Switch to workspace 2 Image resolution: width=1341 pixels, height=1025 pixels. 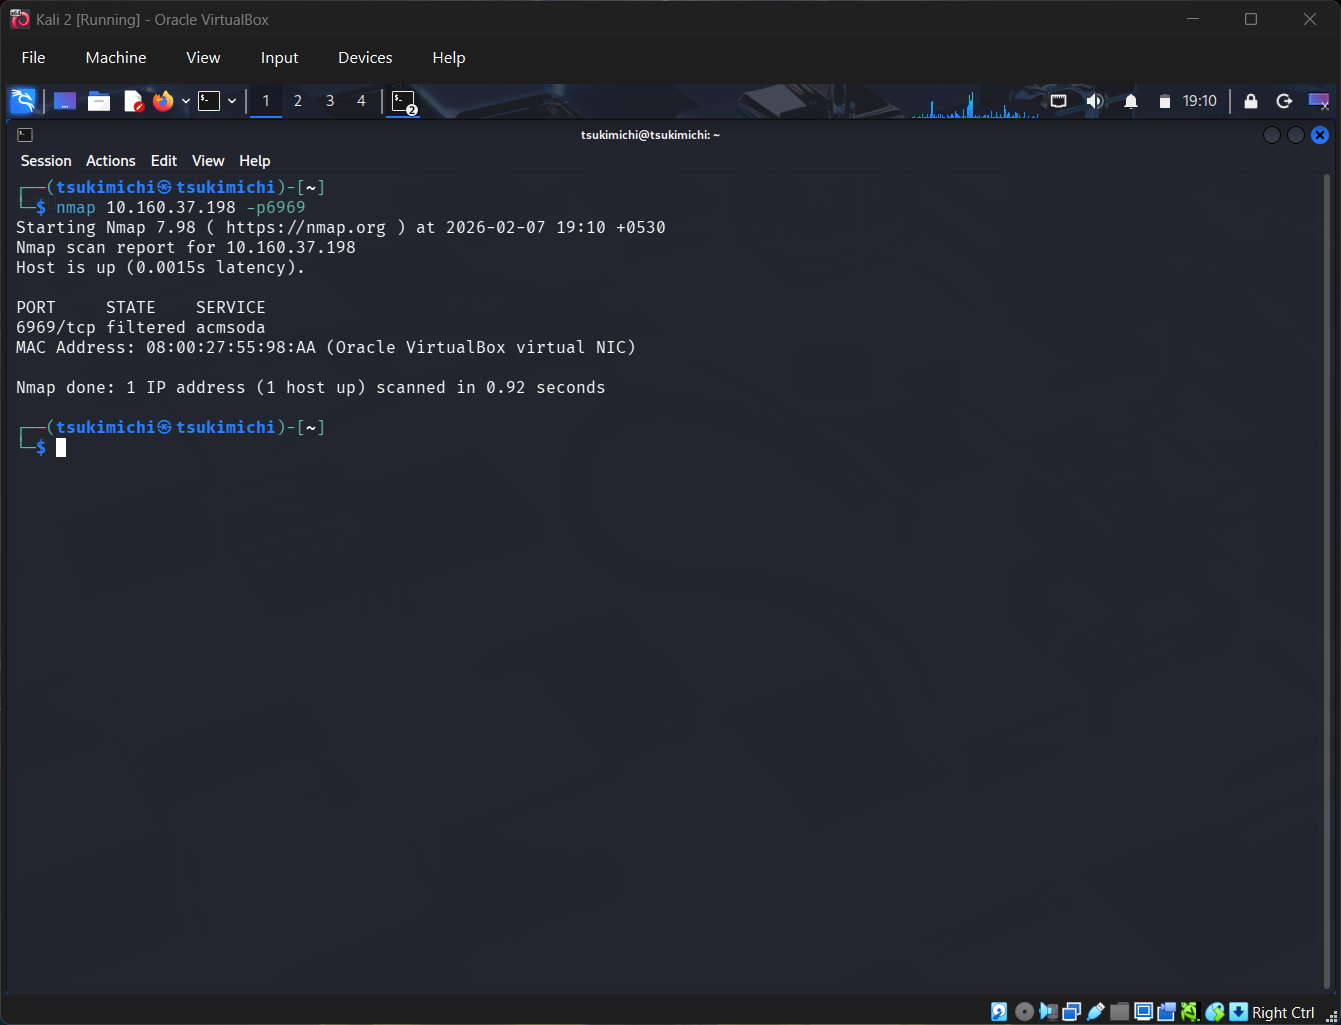[x=298, y=101]
